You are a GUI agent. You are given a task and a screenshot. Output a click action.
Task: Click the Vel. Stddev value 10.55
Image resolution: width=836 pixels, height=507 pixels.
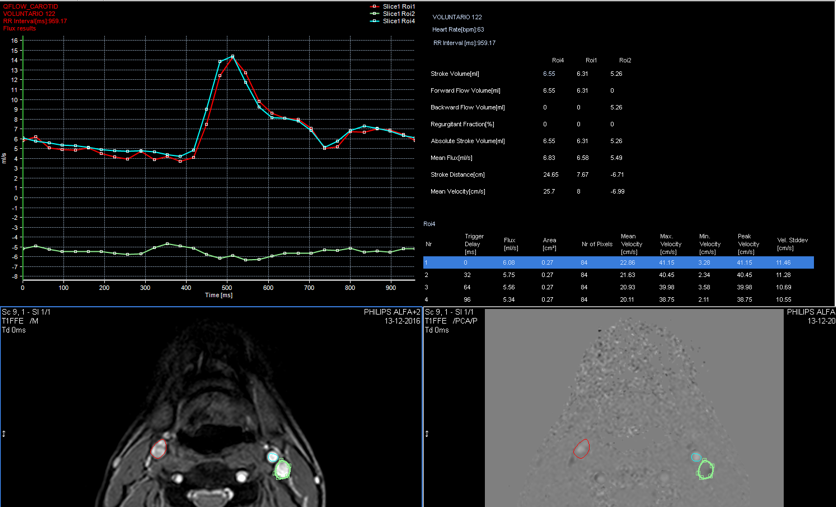785,300
